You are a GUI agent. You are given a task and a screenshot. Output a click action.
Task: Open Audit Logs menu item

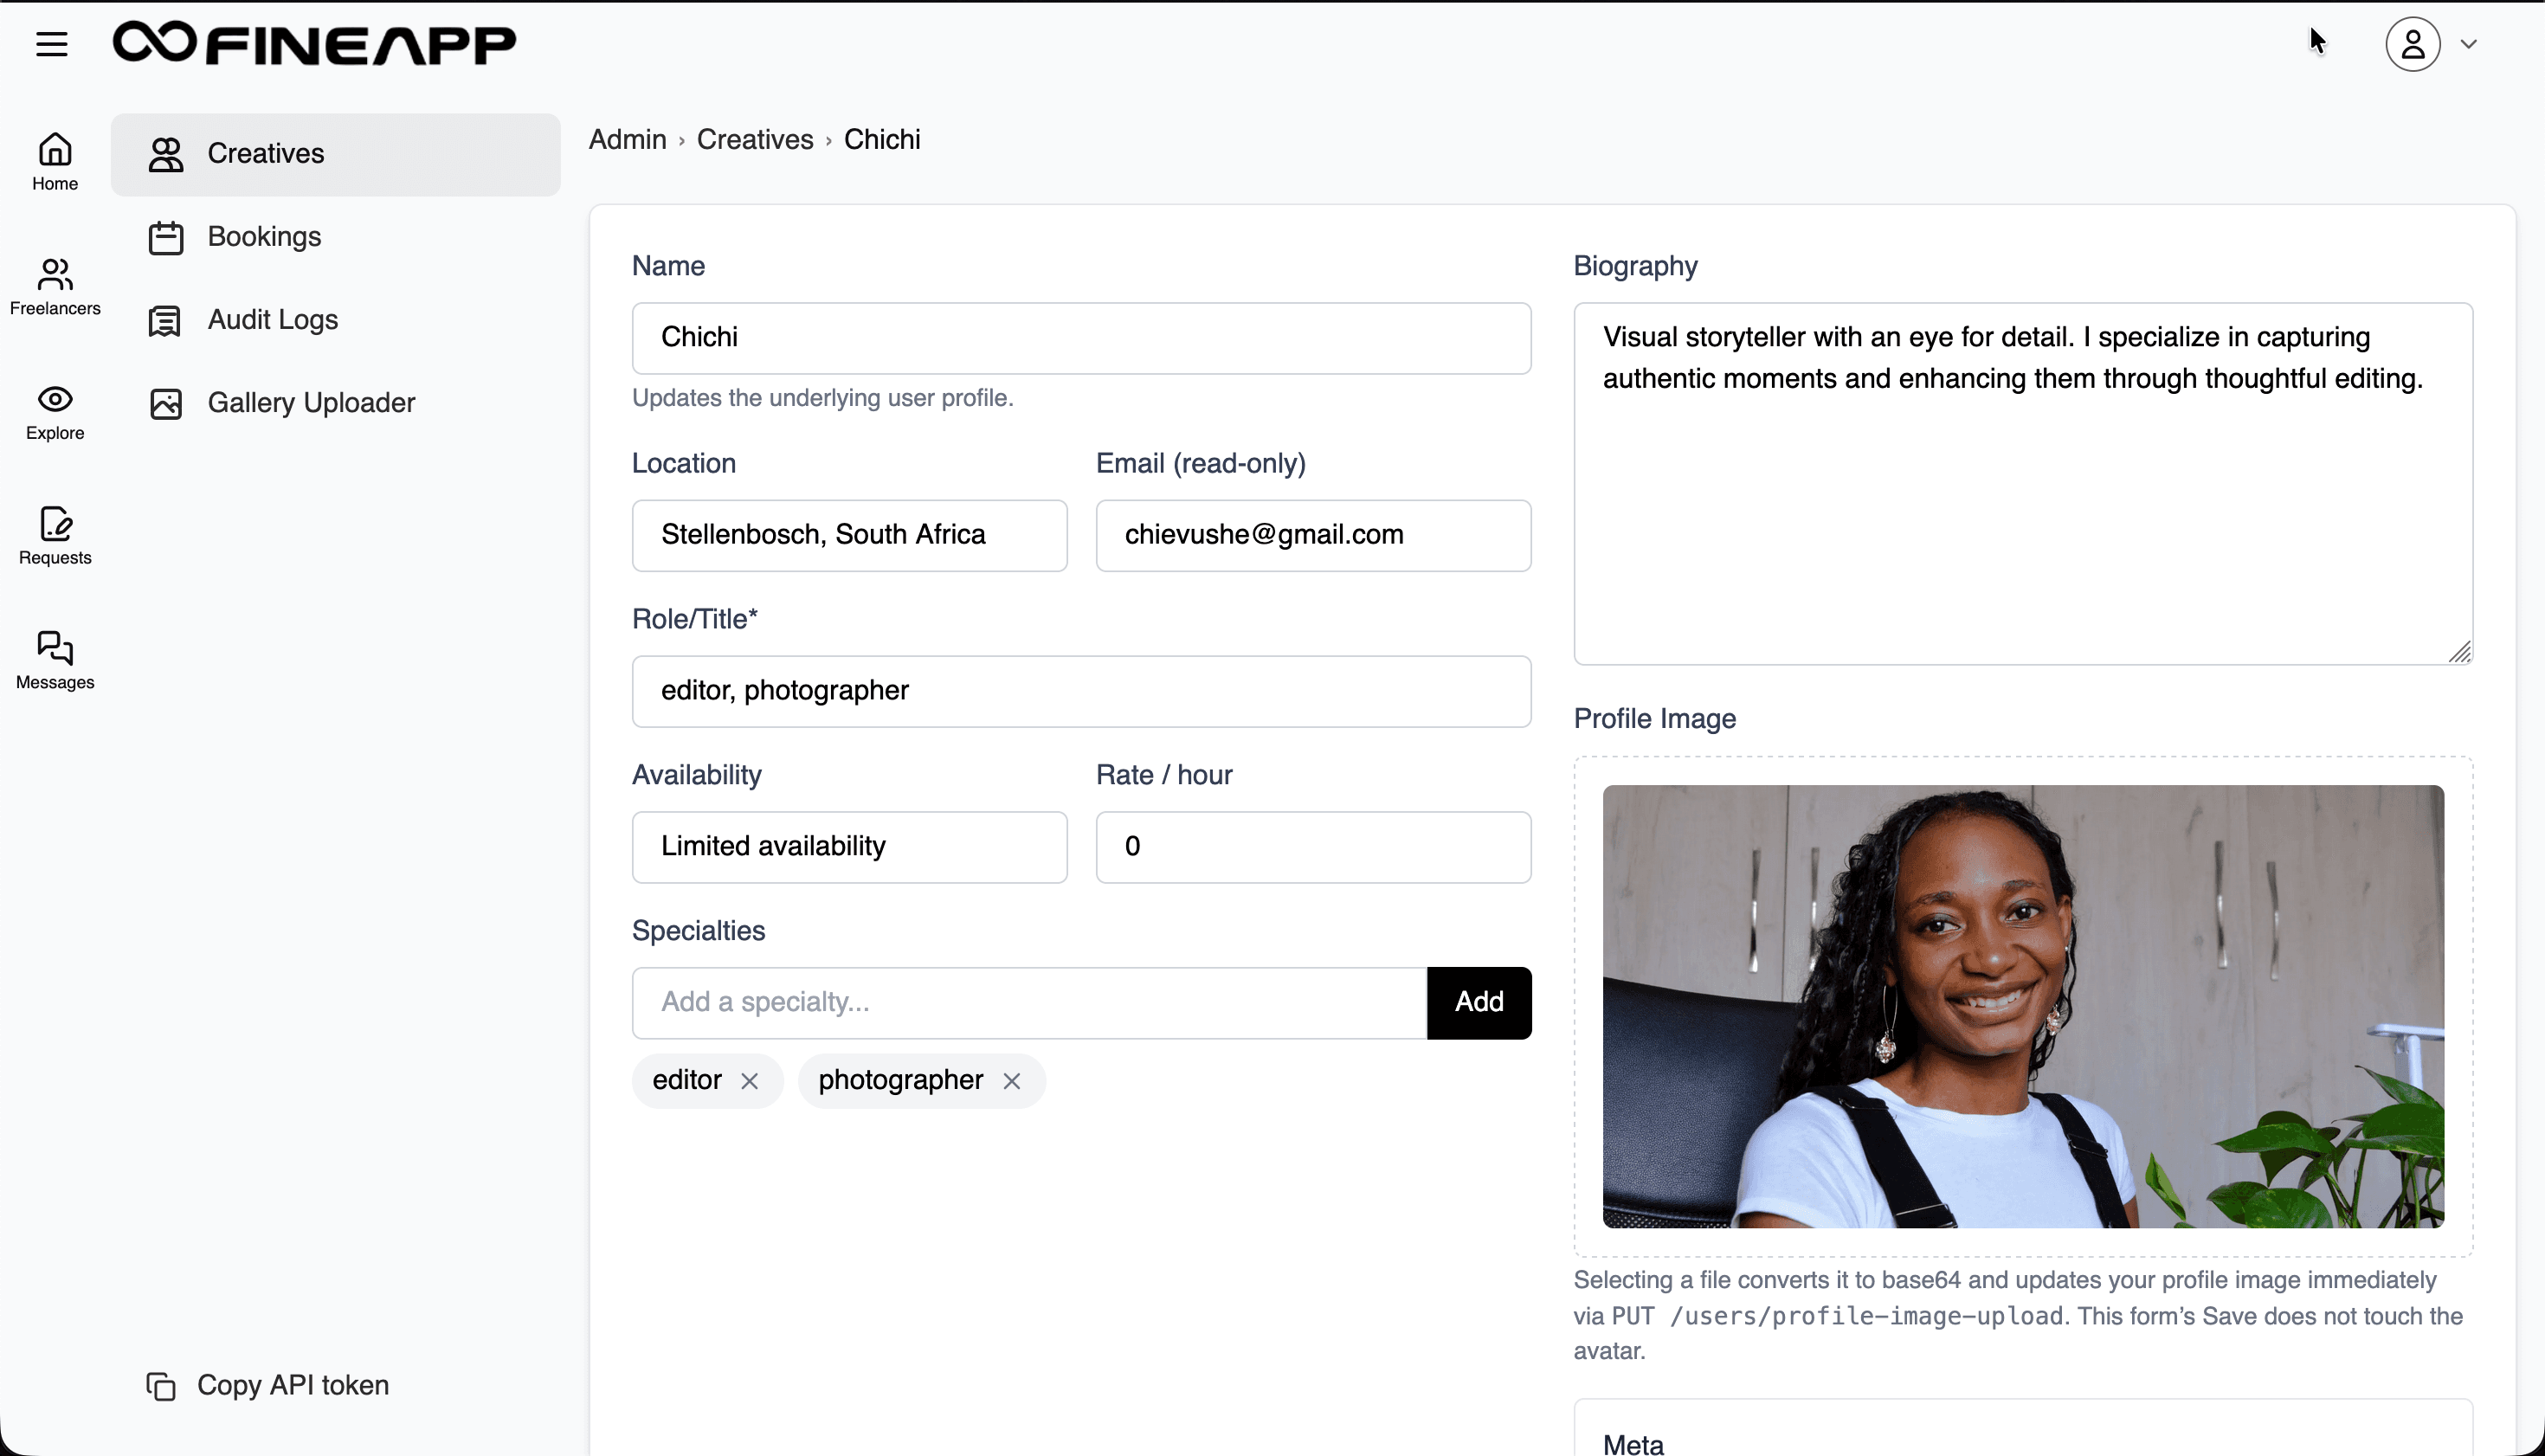[272, 320]
